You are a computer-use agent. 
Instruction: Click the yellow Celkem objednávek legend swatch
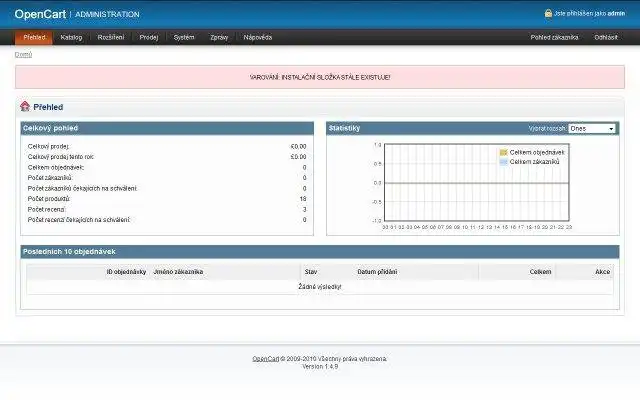pos(503,152)
